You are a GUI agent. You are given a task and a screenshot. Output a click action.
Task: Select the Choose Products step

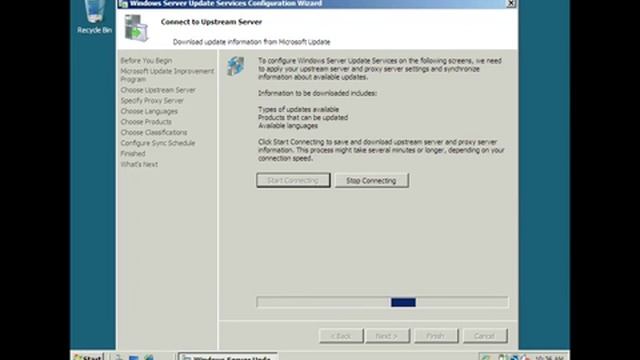[x=146, y=122]
